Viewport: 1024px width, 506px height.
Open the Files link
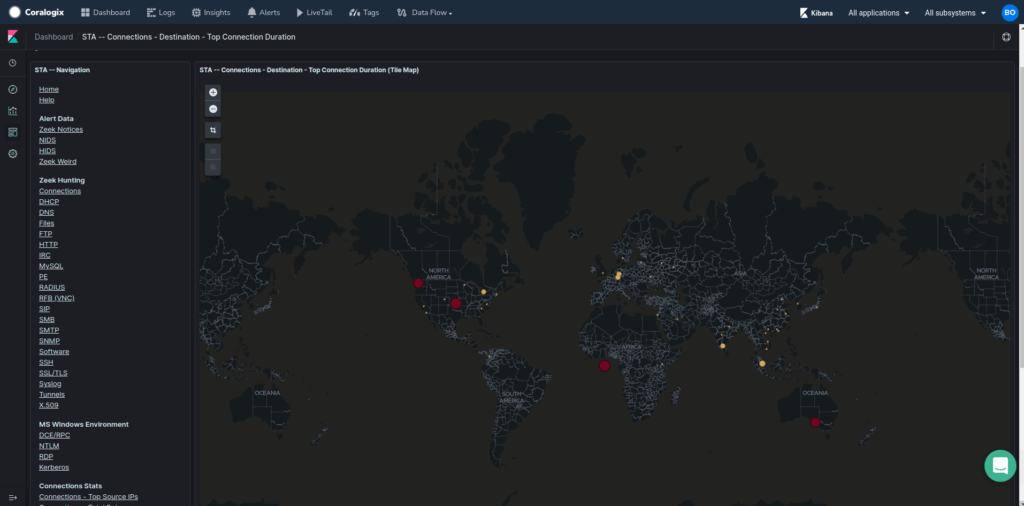coord(46,223)
